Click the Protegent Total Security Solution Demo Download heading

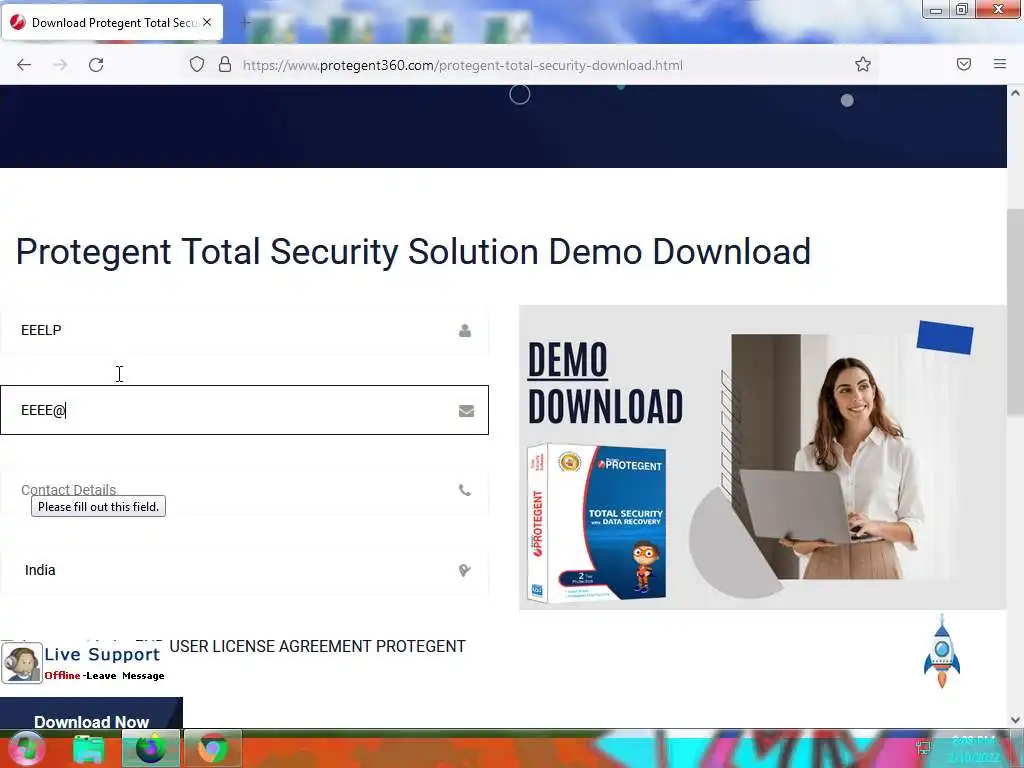(413, 252)
